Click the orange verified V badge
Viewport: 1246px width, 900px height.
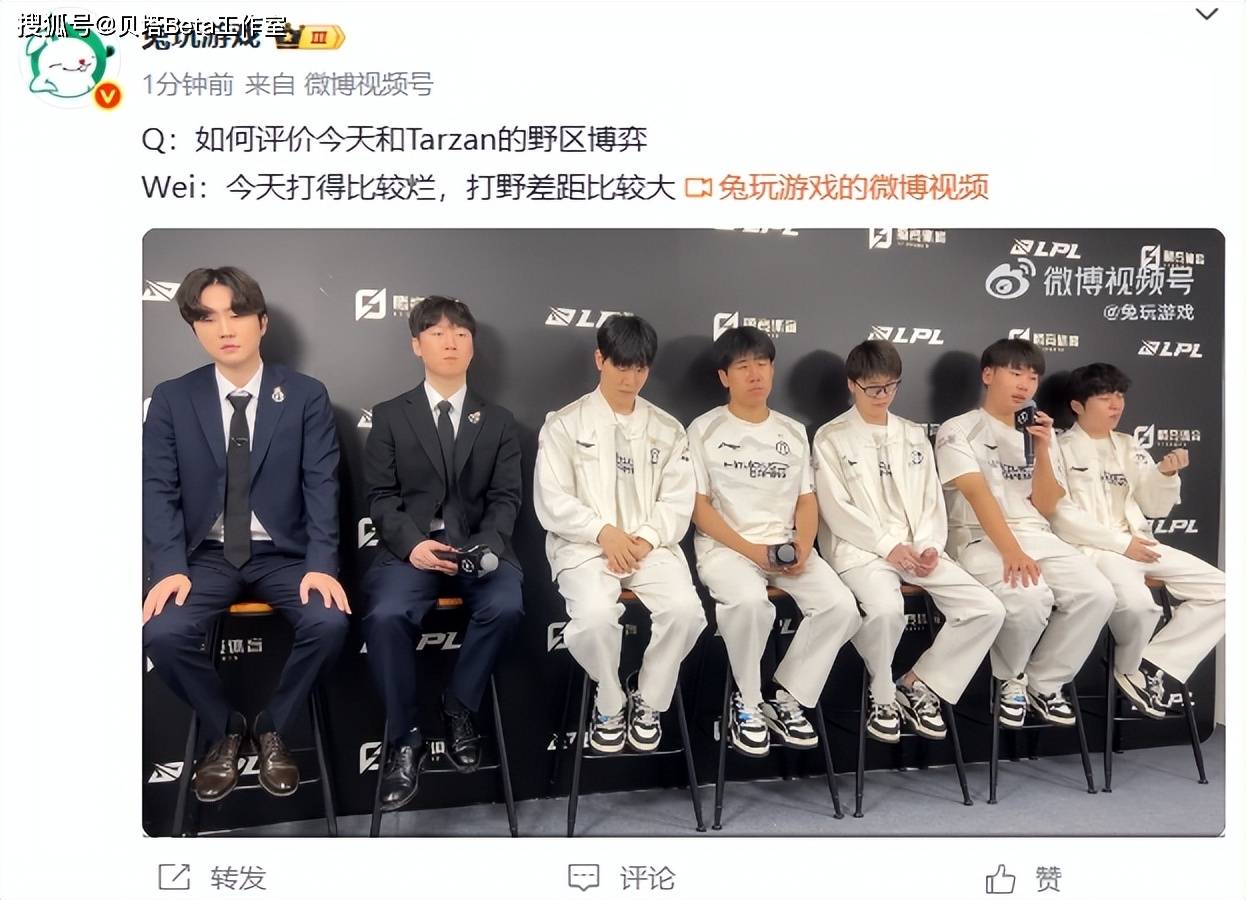click(107, 96)
